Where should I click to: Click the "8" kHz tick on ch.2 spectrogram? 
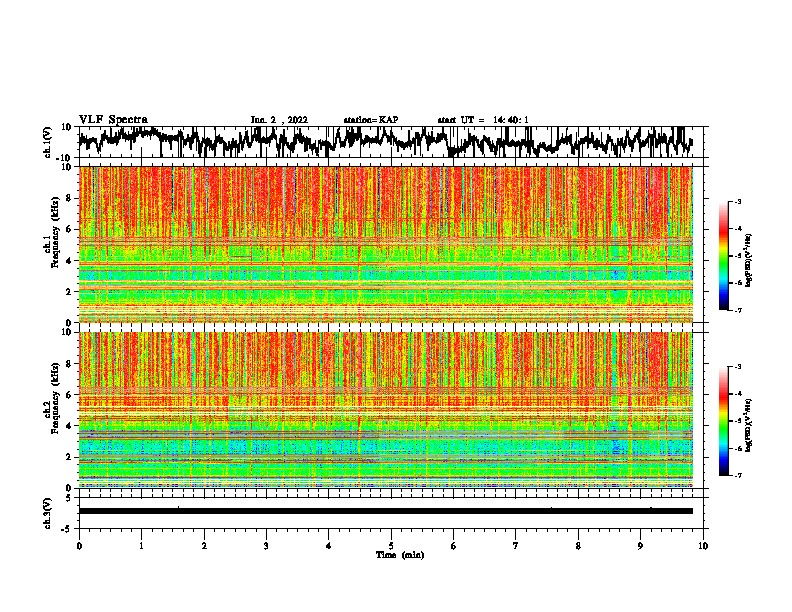point(69,364)
